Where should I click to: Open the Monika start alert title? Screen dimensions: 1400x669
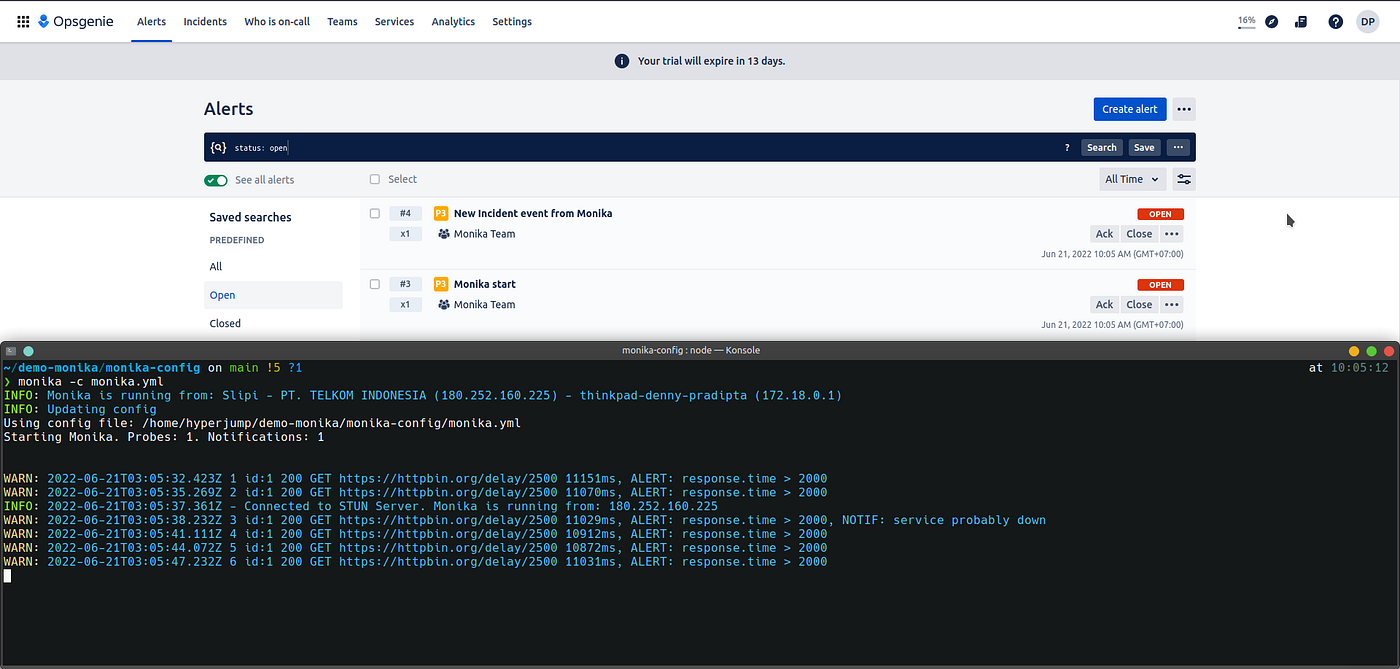pos(485,284)
